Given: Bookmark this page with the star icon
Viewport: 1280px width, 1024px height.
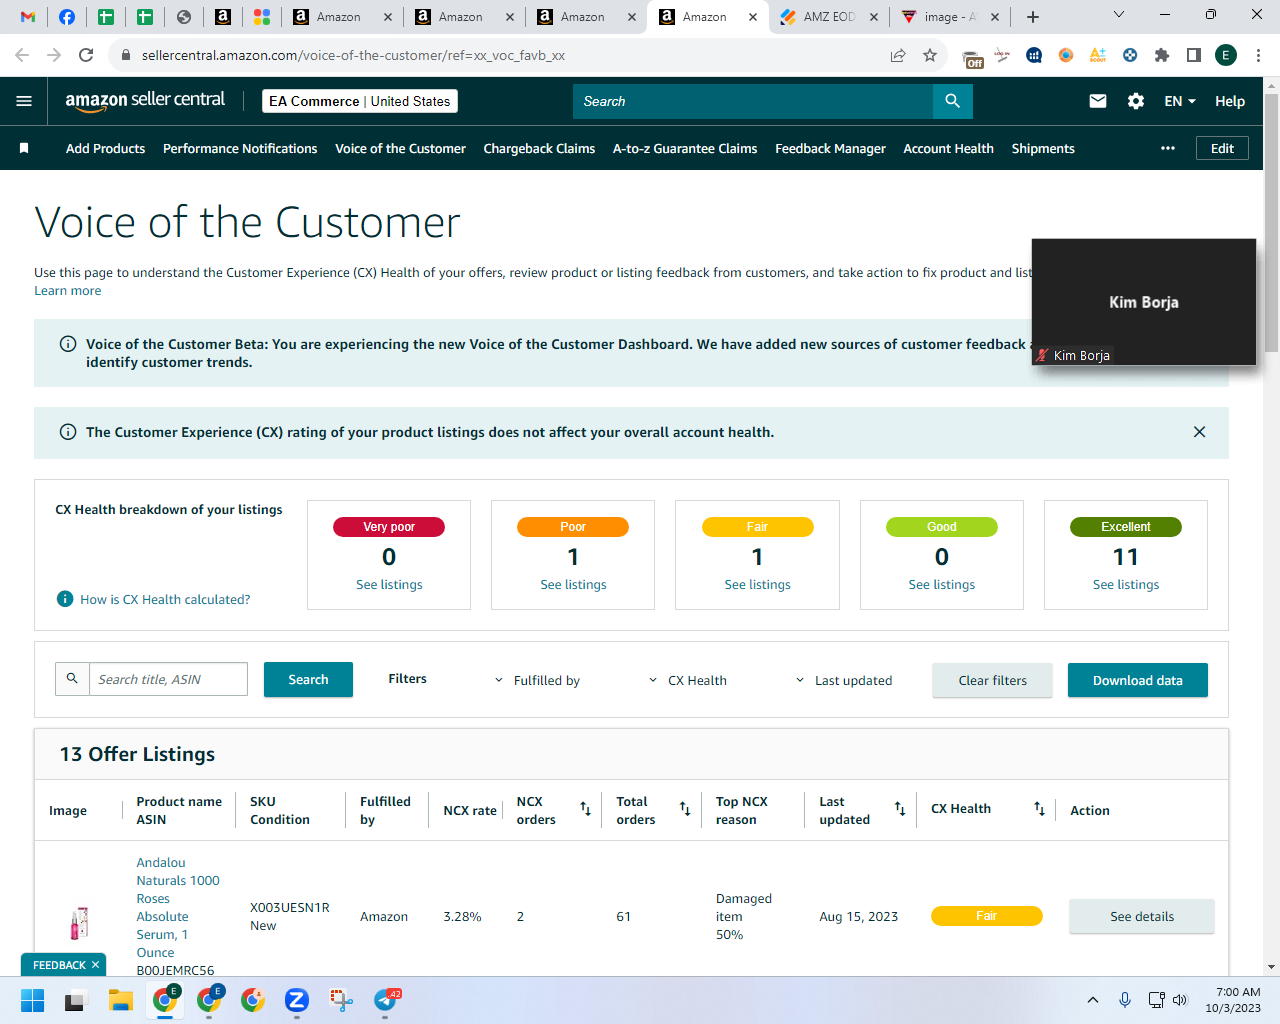Looking at the screenshot, I should pyautogui.click(x=930, y=55).
